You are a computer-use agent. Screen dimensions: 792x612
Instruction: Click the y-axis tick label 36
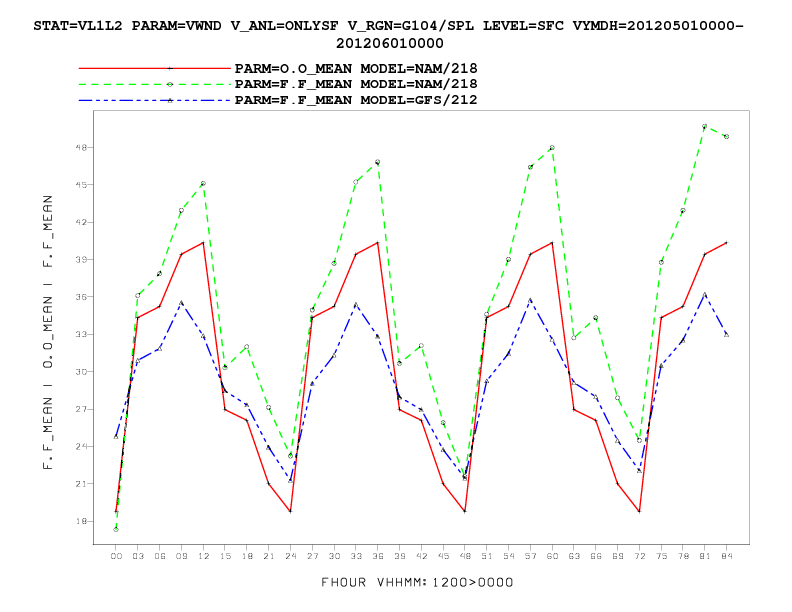pos(81,297)
